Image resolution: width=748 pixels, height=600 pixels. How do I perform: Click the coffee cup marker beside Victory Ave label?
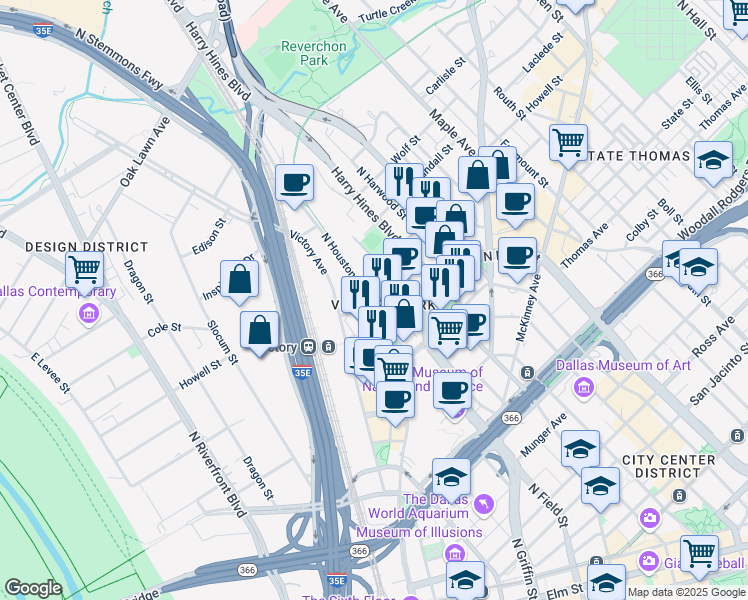point(294,185)
